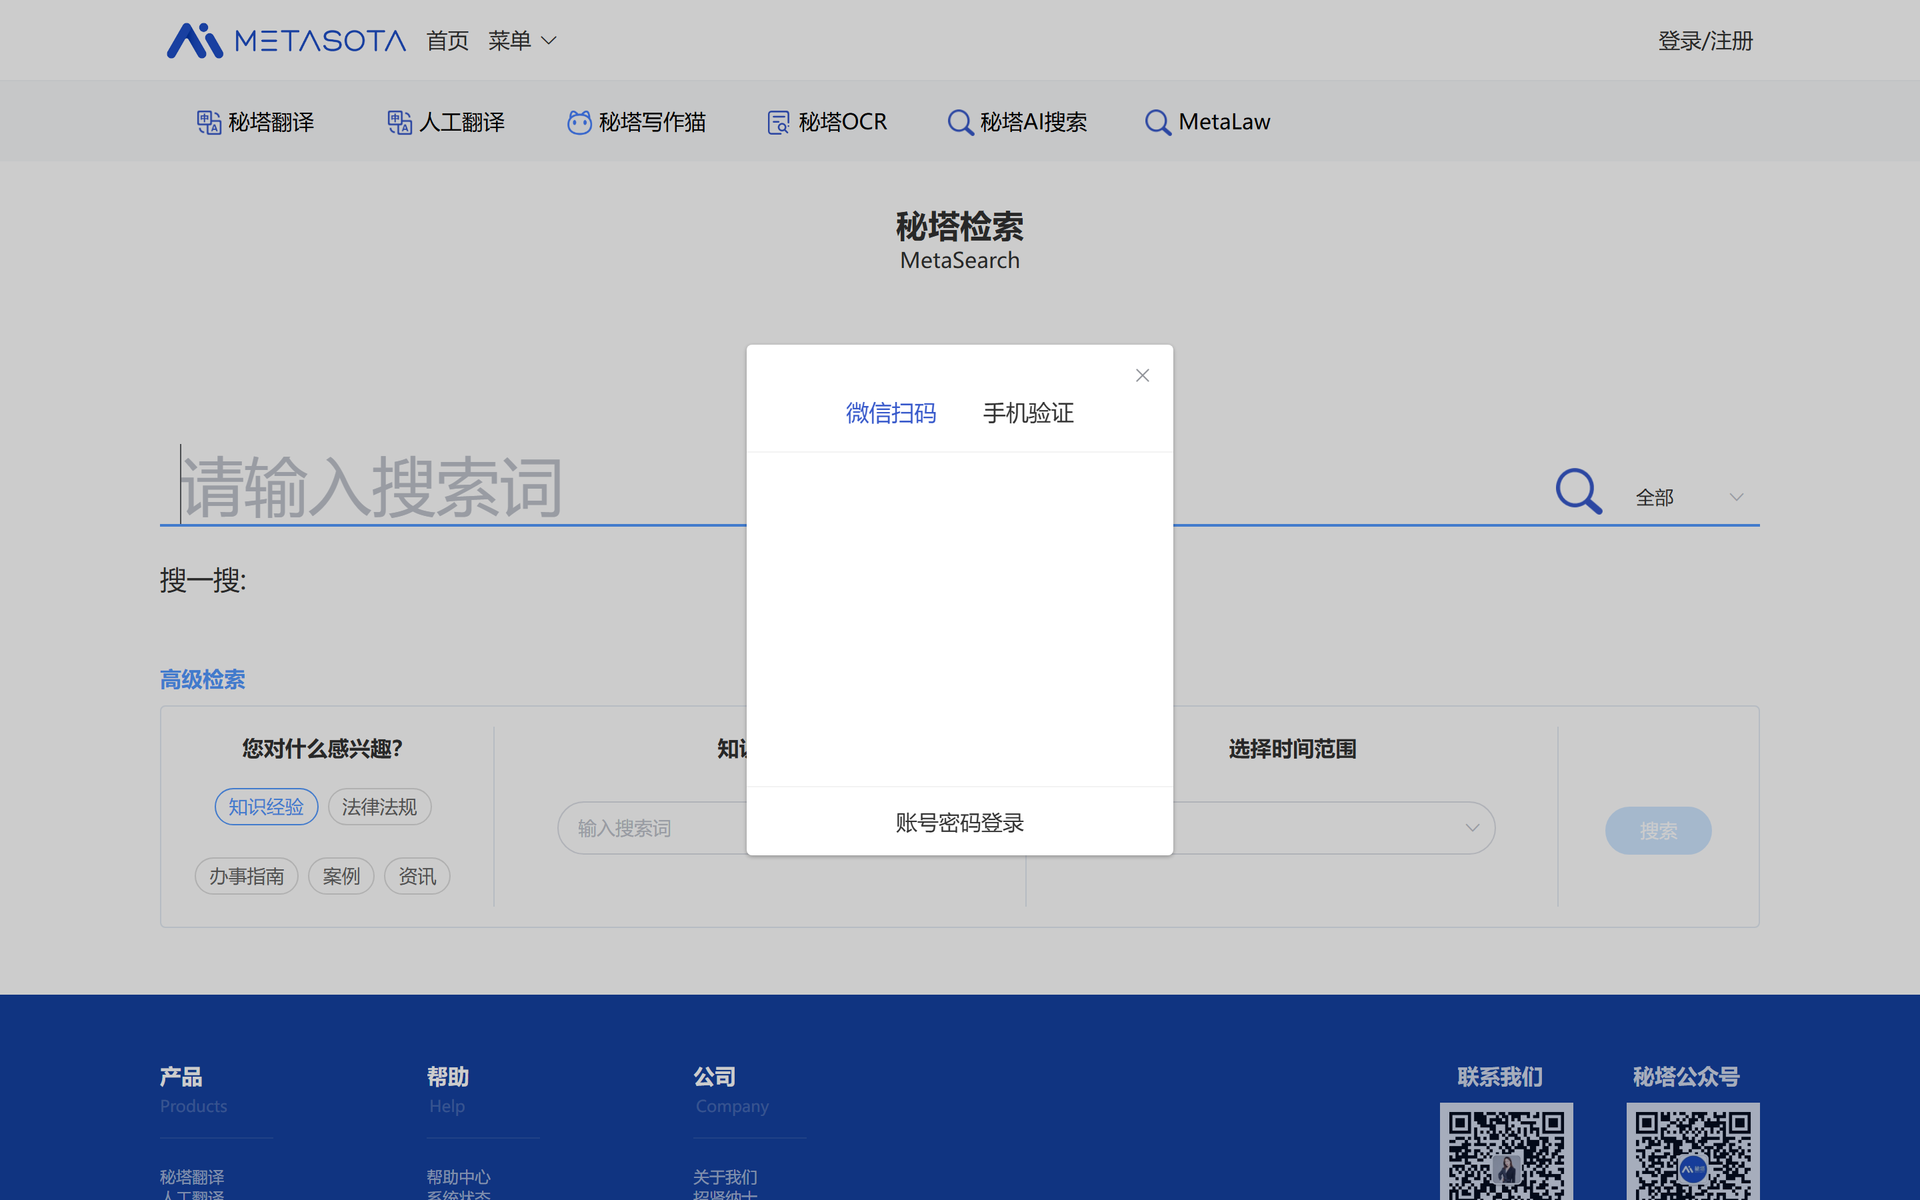Open MetaLaw navigation item
This screenshot has height=1200, width=1920.
1207,122
